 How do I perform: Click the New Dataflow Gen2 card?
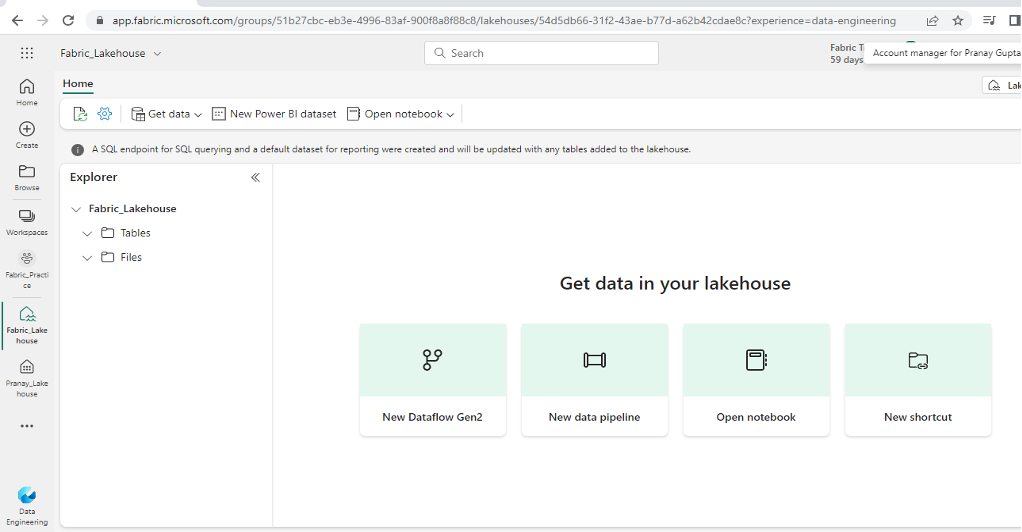433,379
